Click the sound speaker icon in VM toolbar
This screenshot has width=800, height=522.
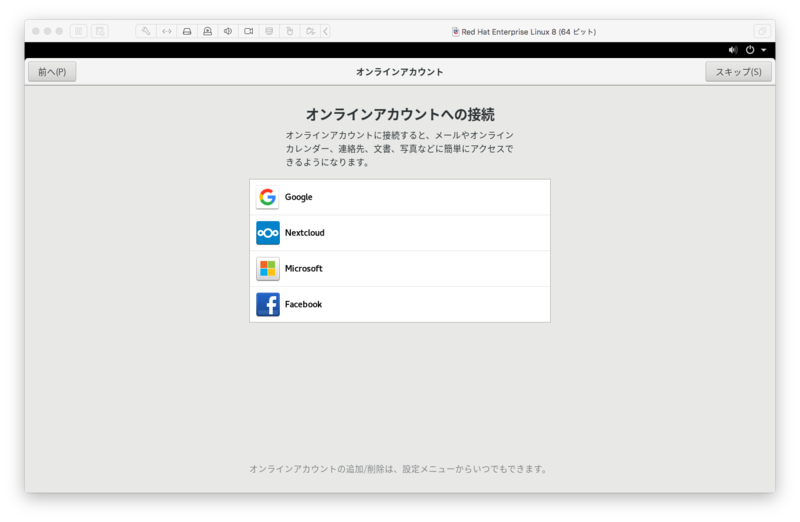228,31
